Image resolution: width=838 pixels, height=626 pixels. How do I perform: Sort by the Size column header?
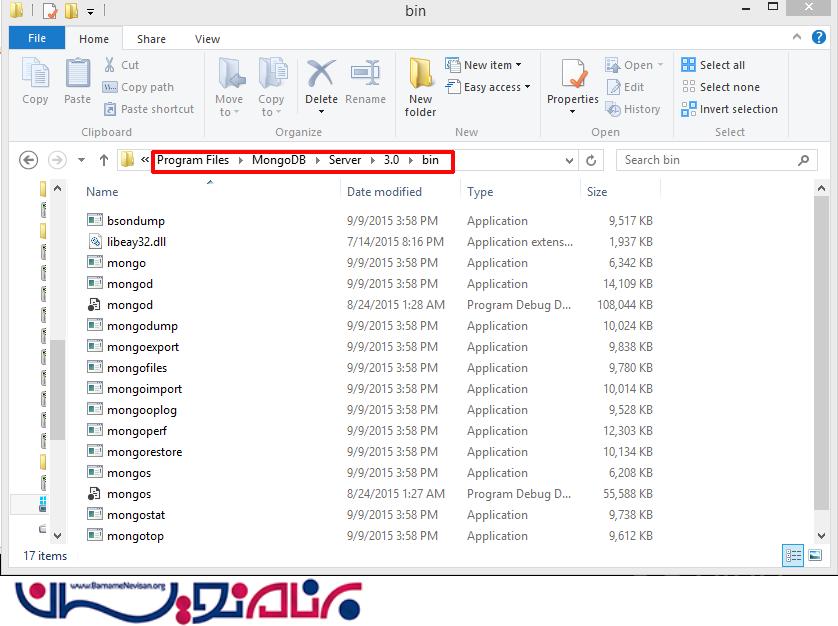(x=597, y=191)
